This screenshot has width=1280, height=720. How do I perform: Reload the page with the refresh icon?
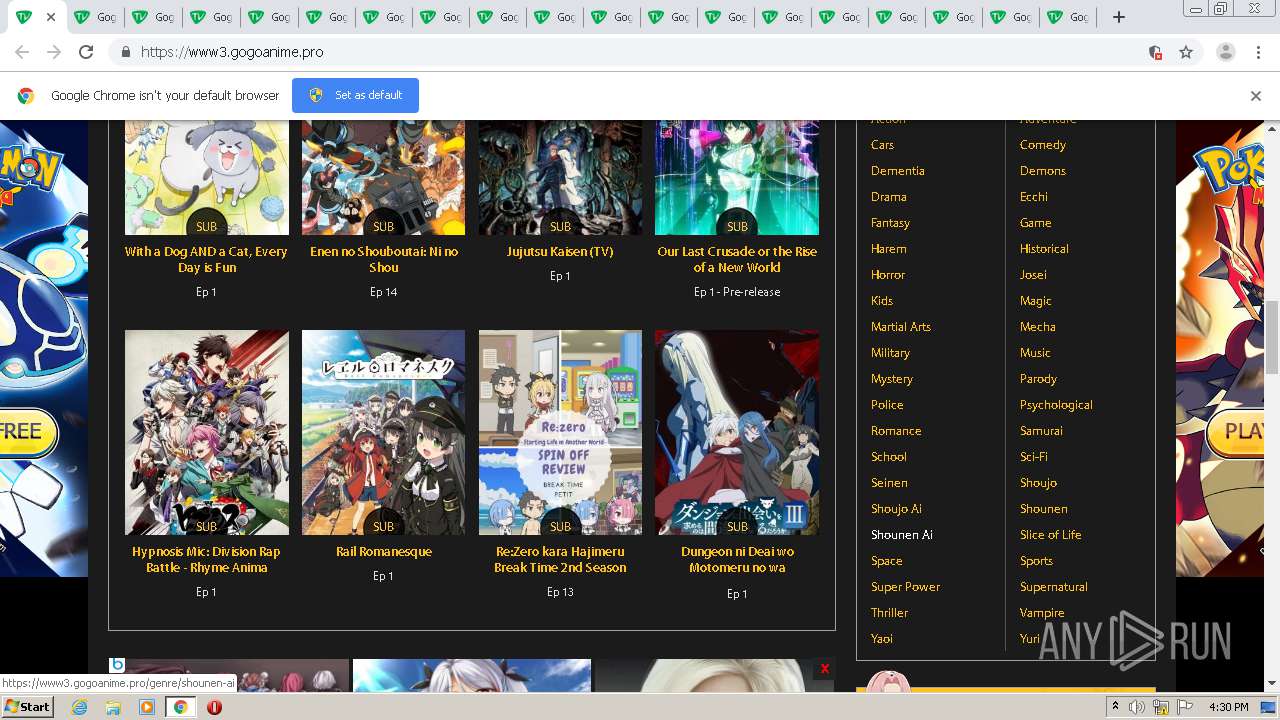(x=86, y=52)
